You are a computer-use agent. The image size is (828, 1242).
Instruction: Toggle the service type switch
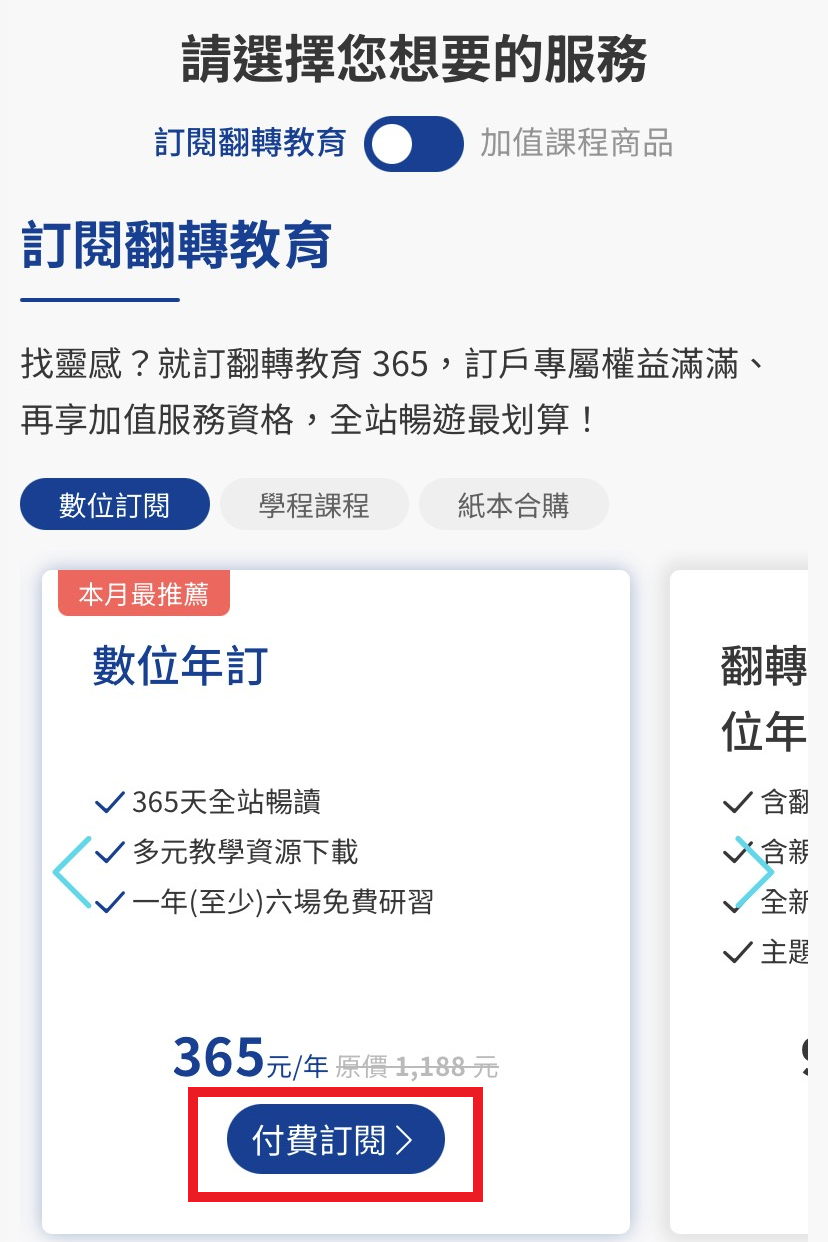[x=414, y=144]
